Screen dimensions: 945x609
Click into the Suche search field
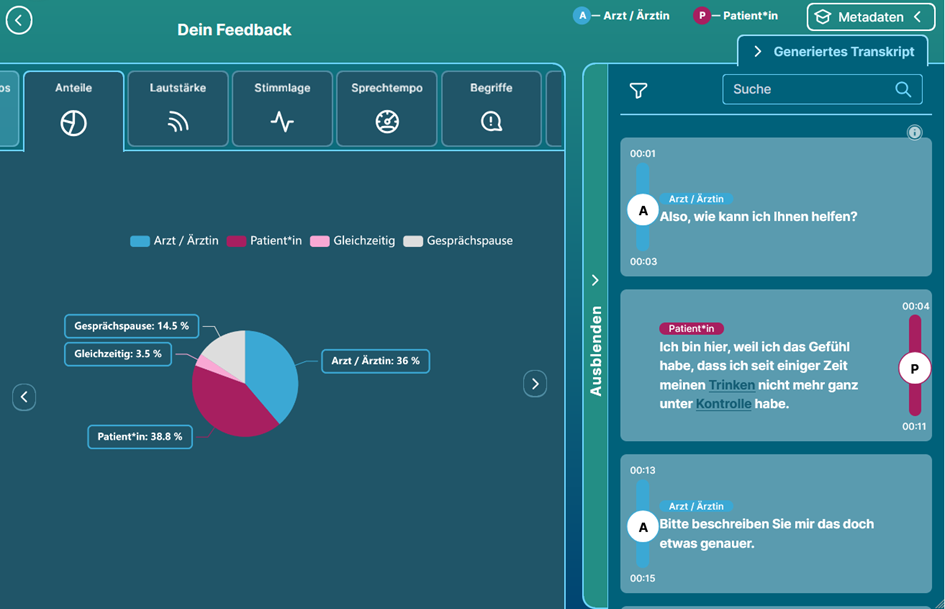click(x=805, y=90)
